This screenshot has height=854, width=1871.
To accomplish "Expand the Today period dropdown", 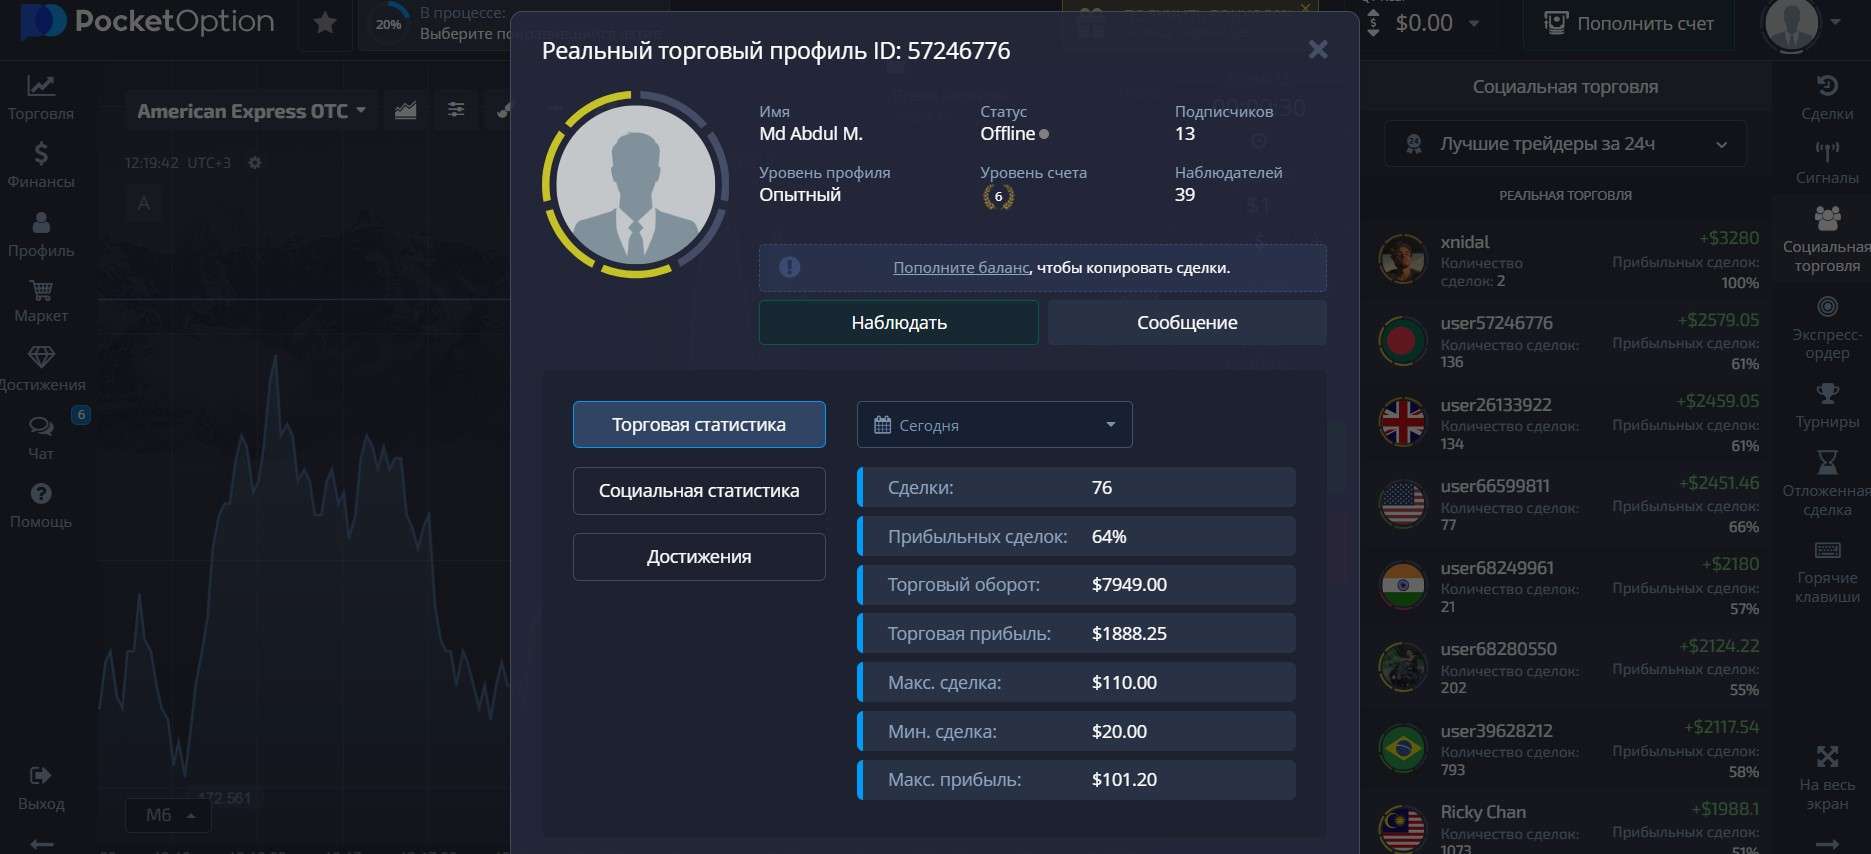I will [x=994, y=425].
